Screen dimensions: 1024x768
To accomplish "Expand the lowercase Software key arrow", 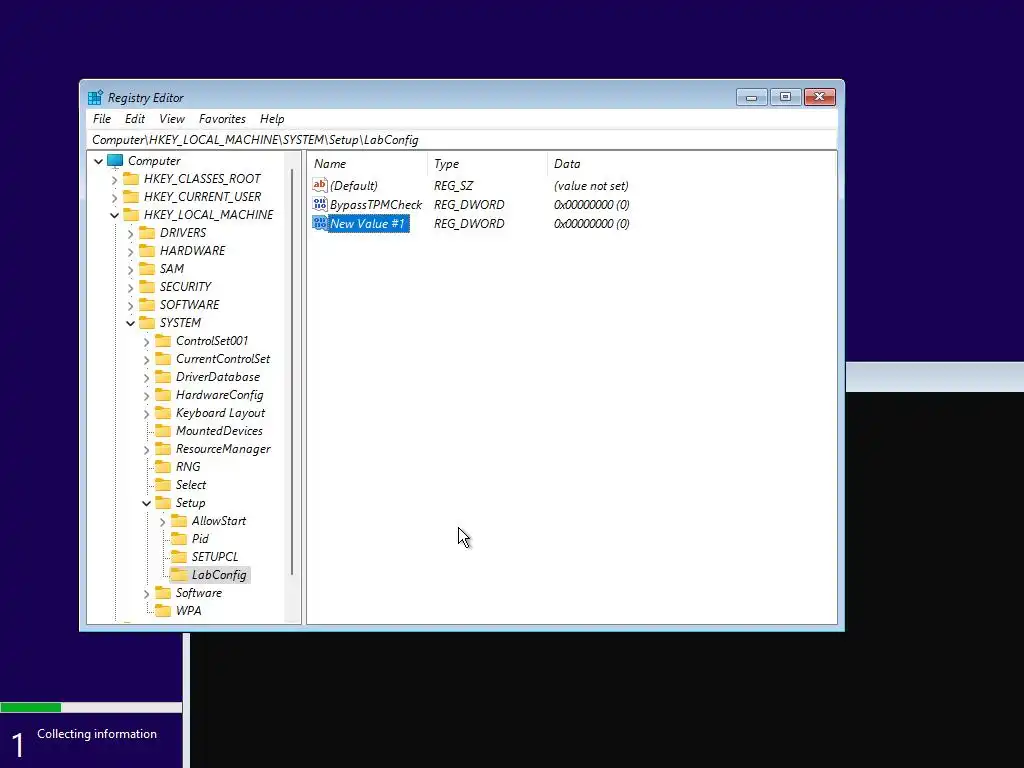I will point(146,594).
